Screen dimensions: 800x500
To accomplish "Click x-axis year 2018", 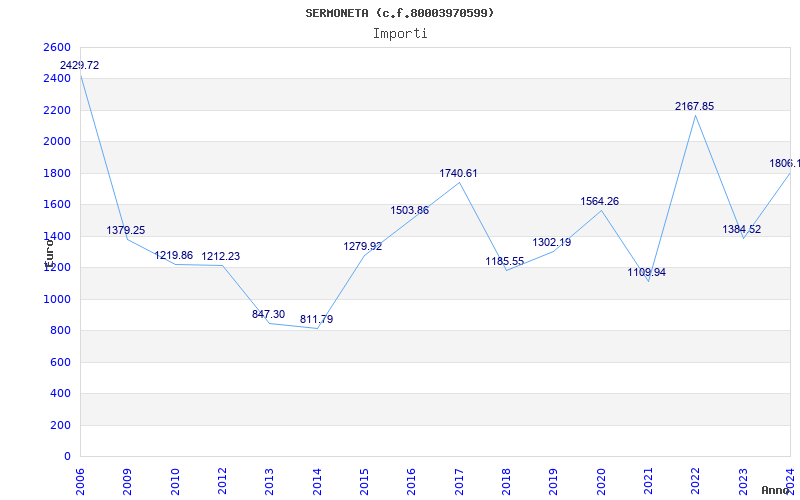I will click(x=506, y=482).
